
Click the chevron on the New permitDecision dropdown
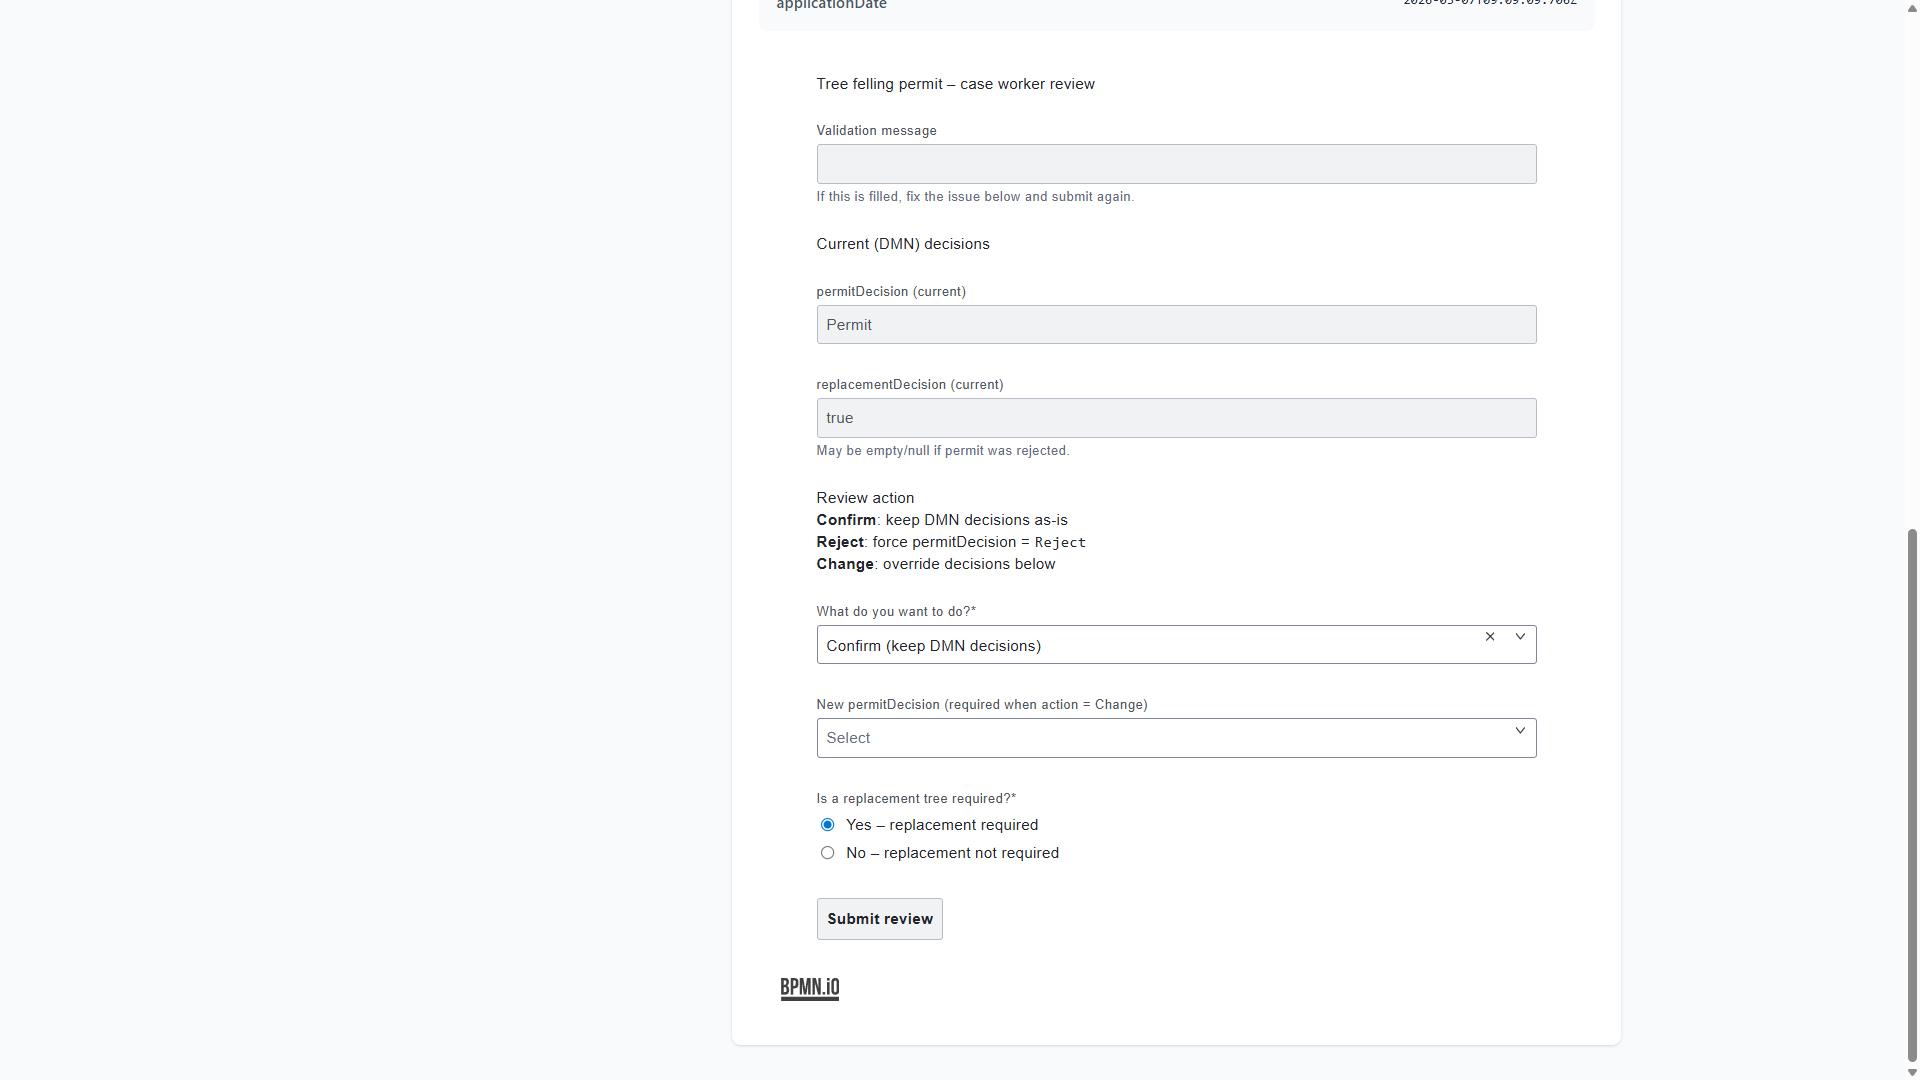tap(1520, 730)
